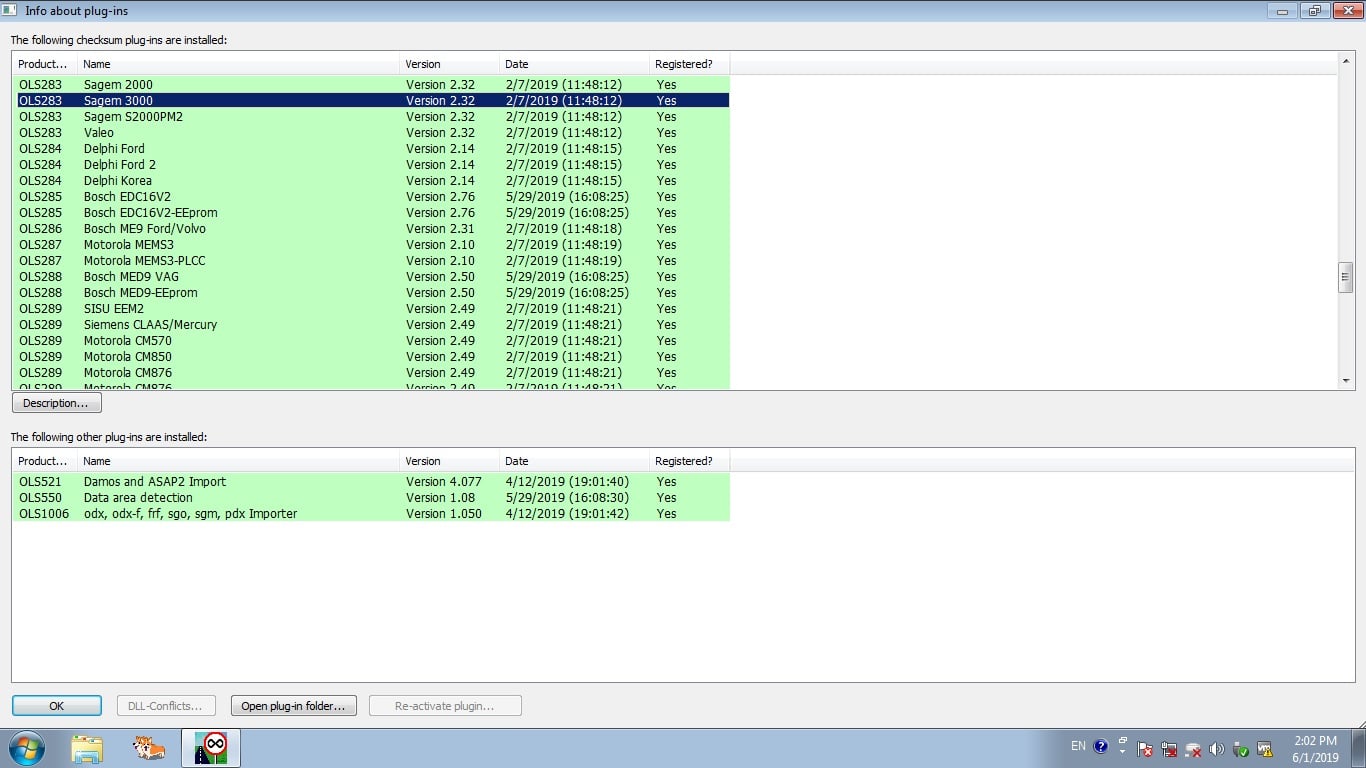This screenshot has height=768, width=1366.
Task: Open the Windows Start menu
Action: pos(26,747)
